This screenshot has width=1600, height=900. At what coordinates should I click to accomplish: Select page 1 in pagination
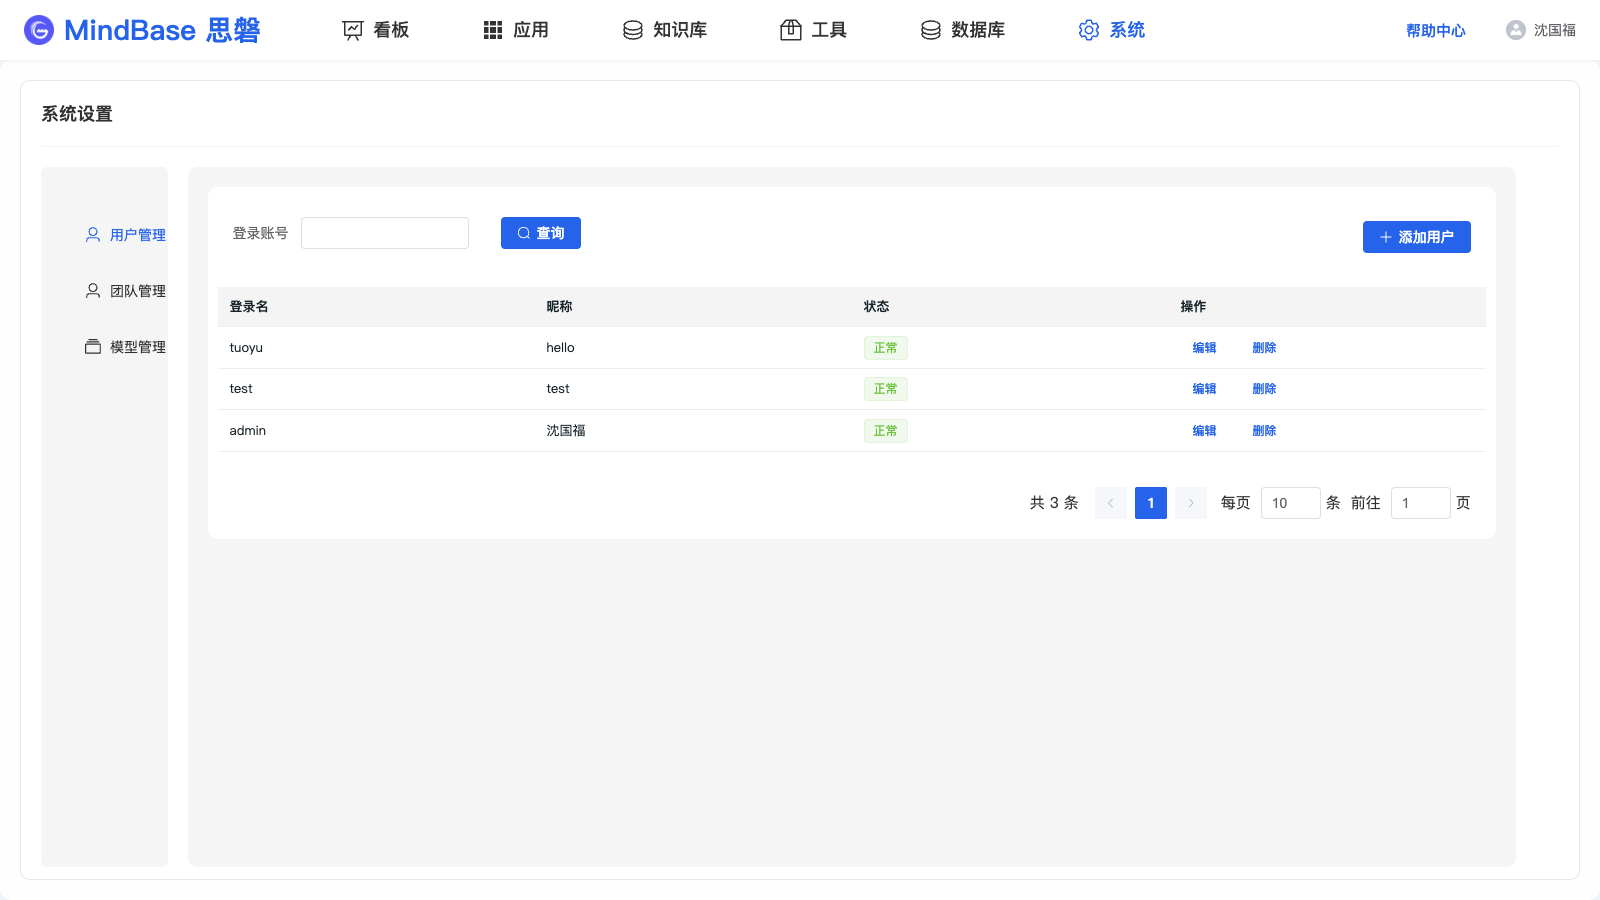tap(1151, 503)
